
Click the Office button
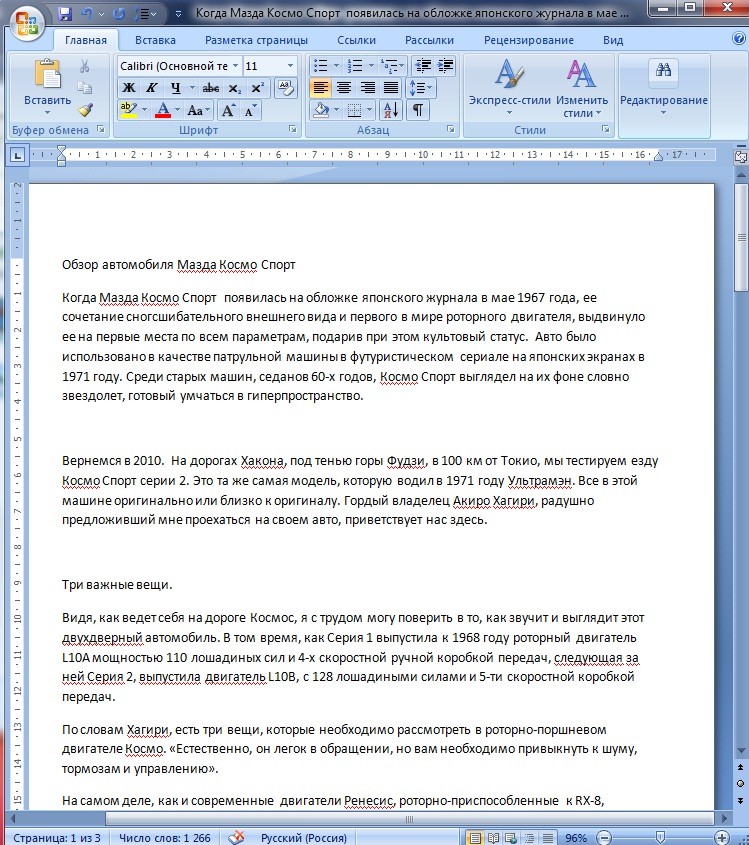[x=27, y=22]
